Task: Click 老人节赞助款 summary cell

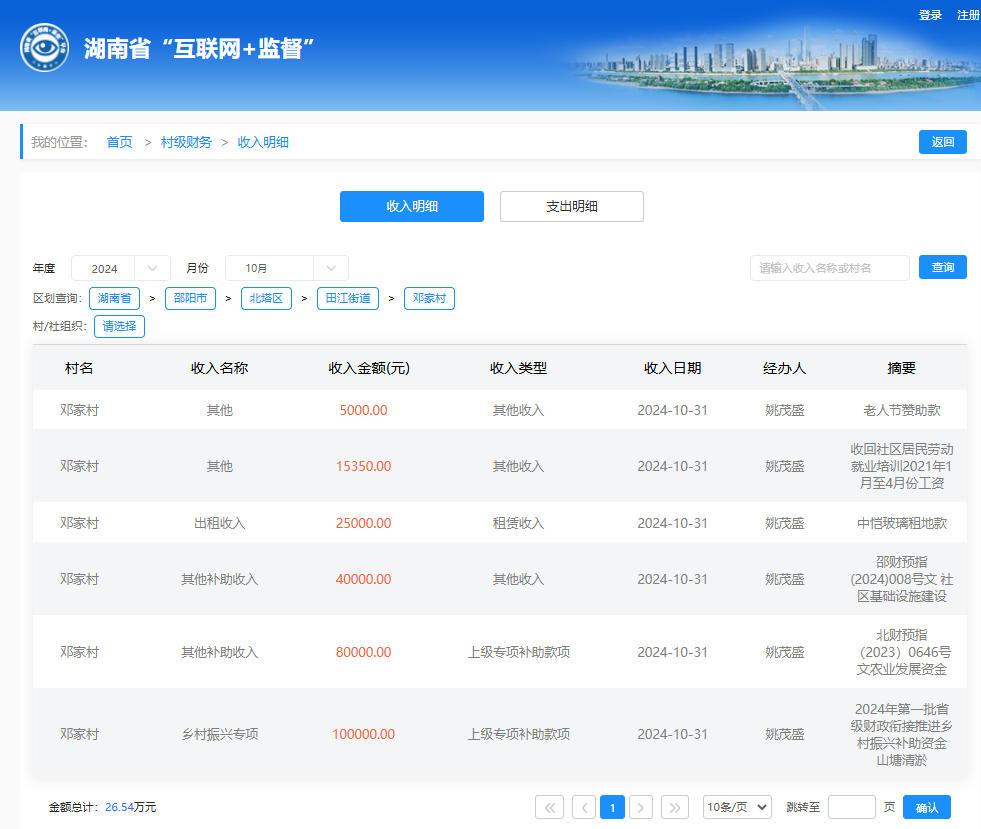Action: [902, 410]
